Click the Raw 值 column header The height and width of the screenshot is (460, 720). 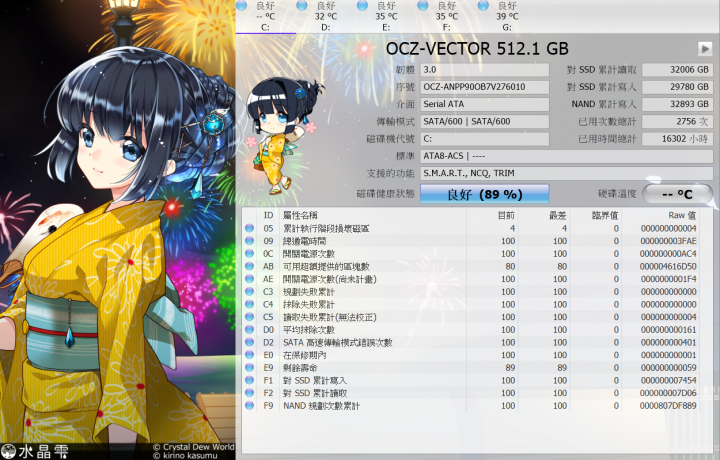tap(682, 215)
